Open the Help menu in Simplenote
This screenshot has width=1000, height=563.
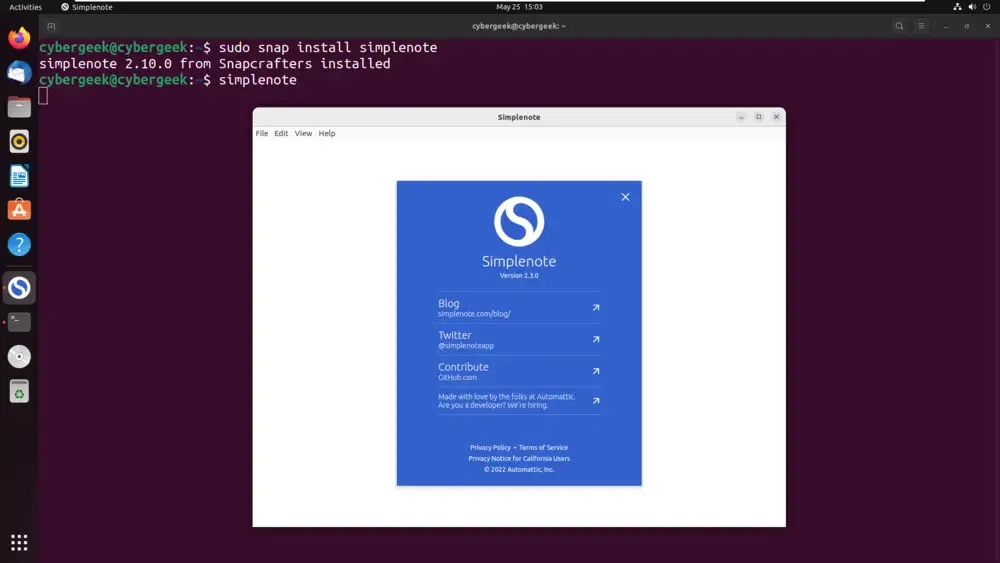pos(327,133)
